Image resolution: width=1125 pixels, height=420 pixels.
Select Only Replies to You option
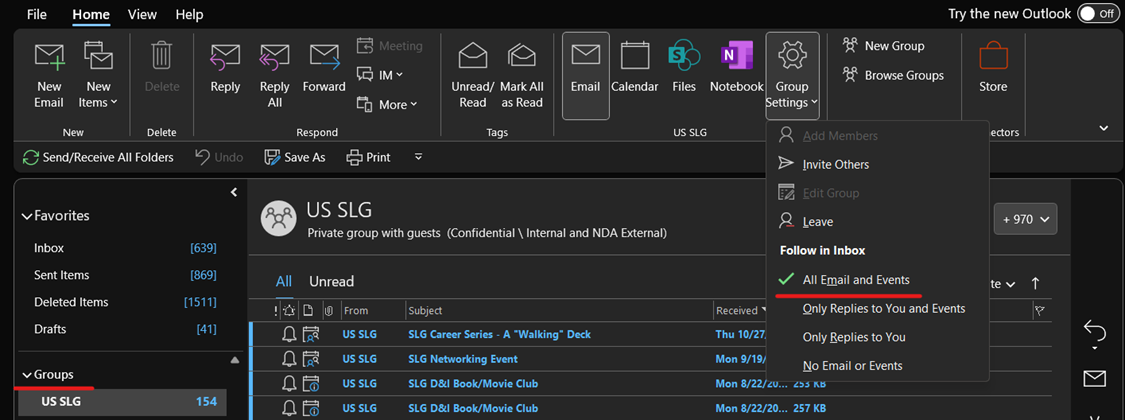pyautogui.click(x=853, y=337)
